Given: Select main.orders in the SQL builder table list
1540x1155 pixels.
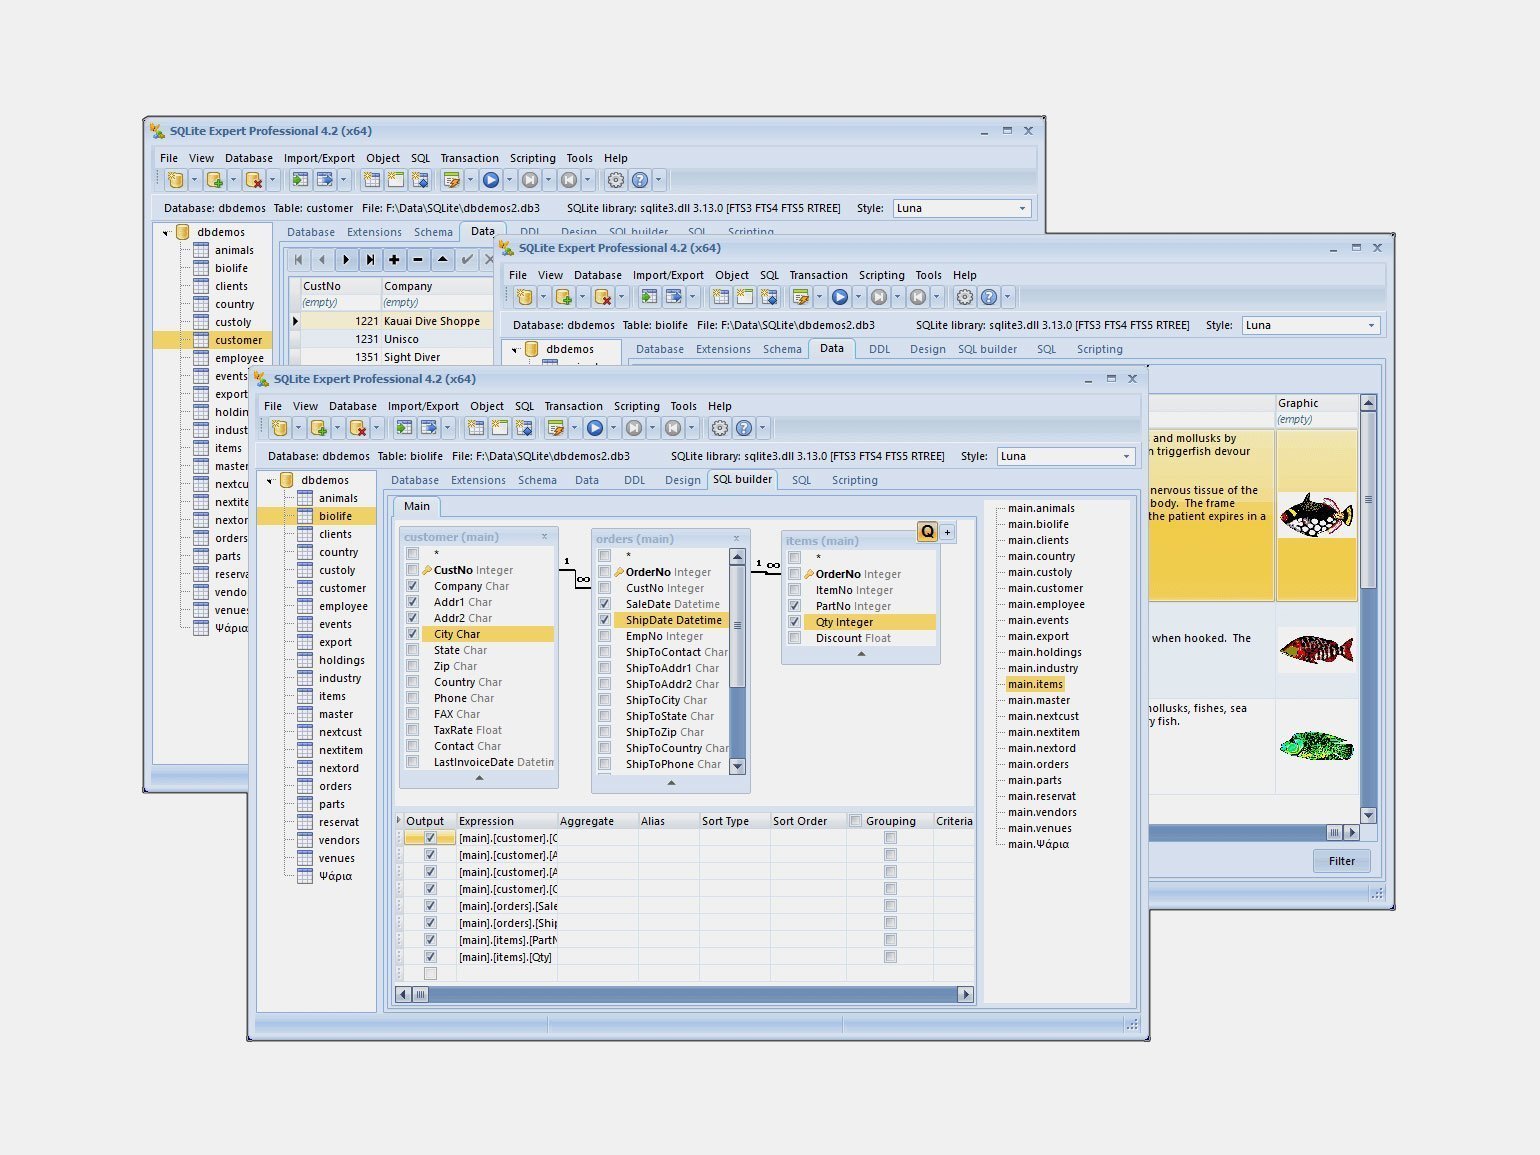Looking at the screenshot, I should [x=1038, y=764].
